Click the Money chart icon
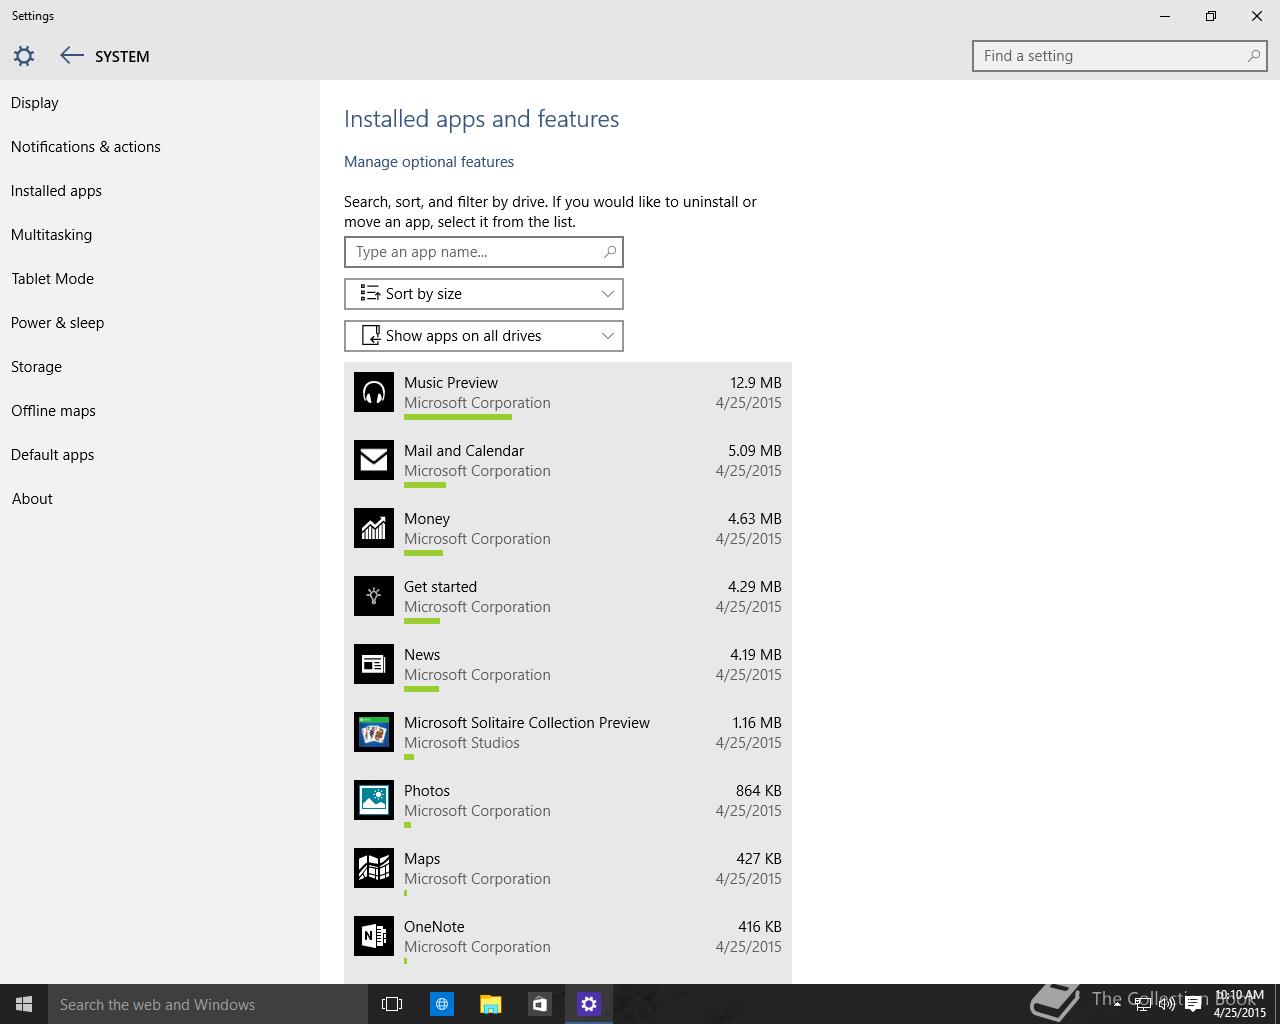Screen dimensions: 1280x1024 point(374,528)
